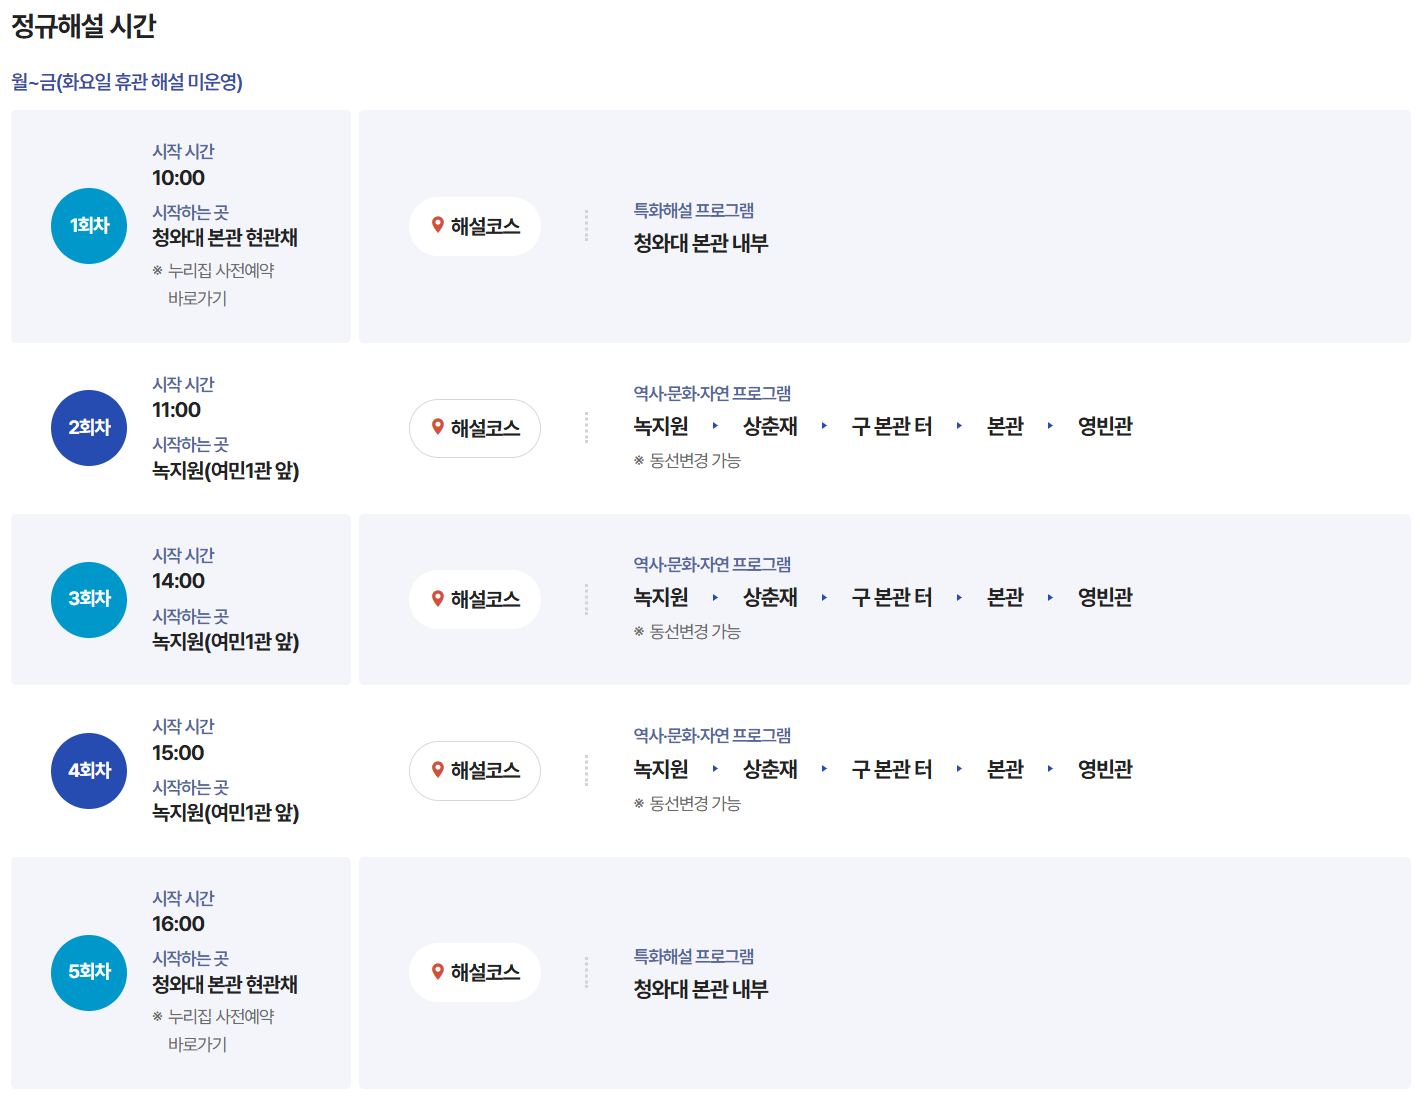This screenshot has height=1113, width=1427.
Task: Open the 바로가기 link in the 5회차 section
Action: (x=198, y=1044)
